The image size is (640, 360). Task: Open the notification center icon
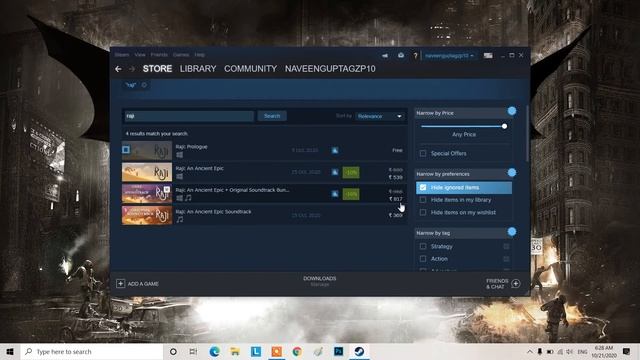pos(627,351)
